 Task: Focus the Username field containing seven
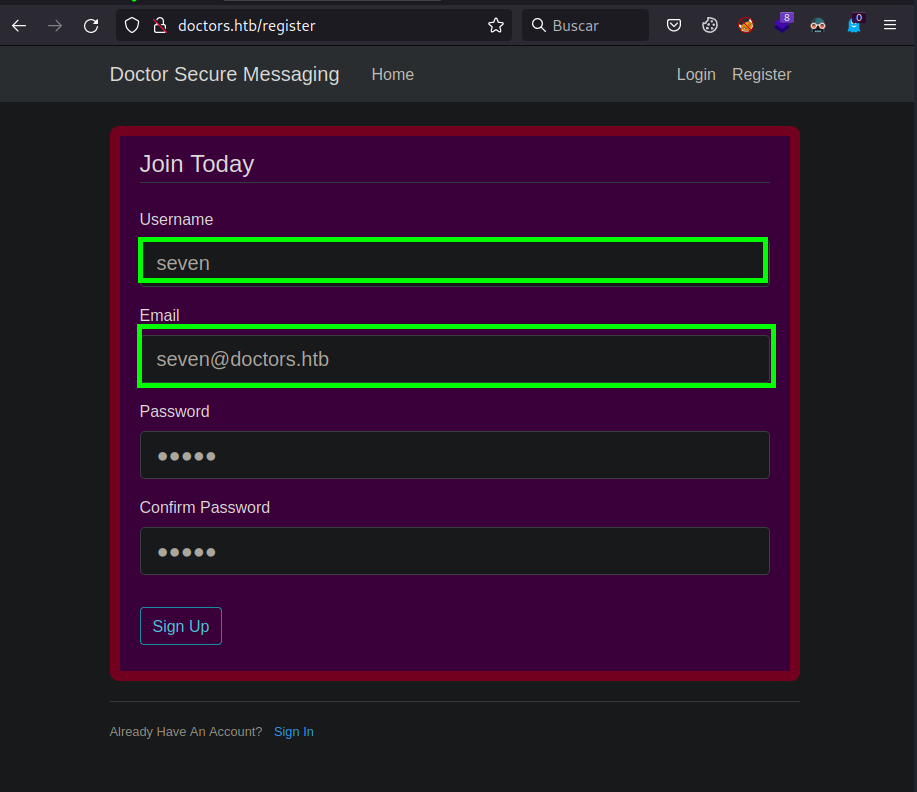point(453,263)
